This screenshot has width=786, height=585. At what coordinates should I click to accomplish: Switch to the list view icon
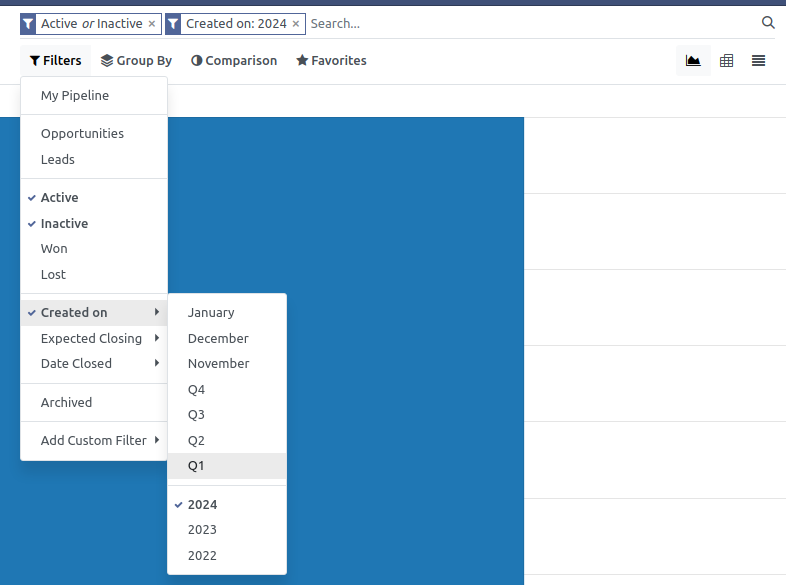pos(758,61)
